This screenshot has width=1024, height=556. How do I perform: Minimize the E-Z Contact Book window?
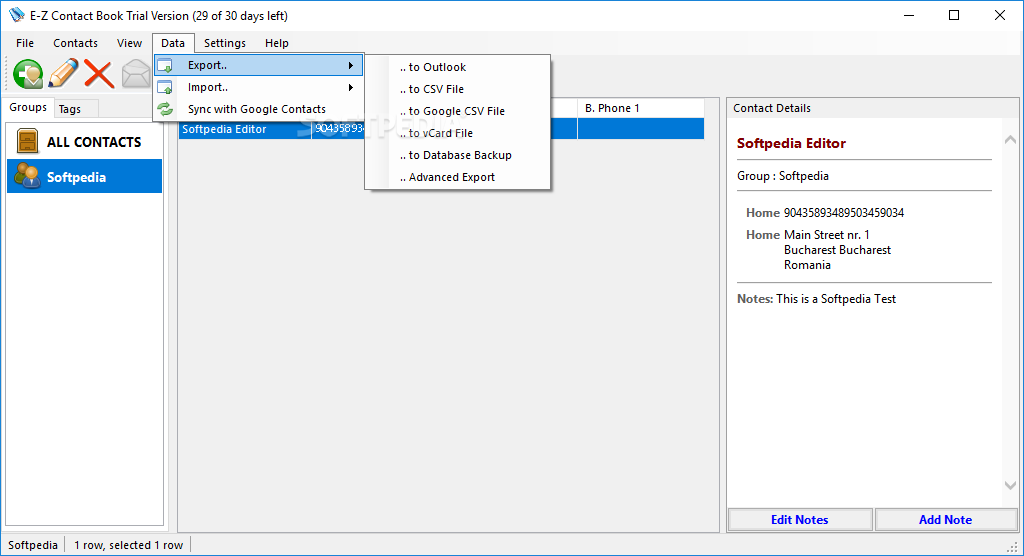pyautogui.click(x=908, y=16)
